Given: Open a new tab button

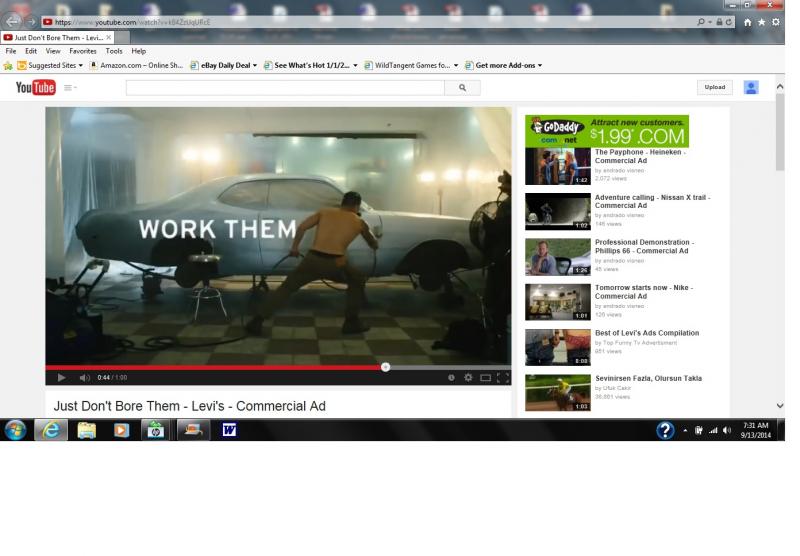Looking at the screenshot, I should 122,38.
